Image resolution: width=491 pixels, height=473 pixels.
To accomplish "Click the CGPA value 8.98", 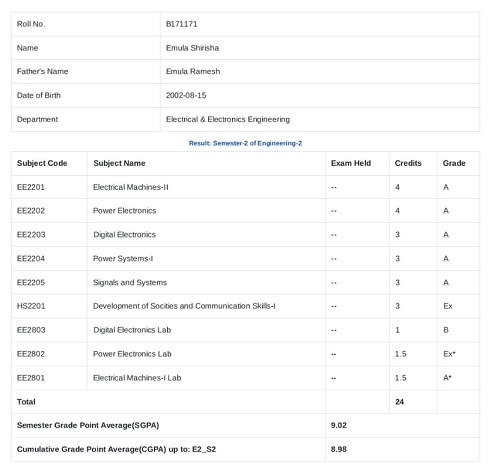I will pos(339,449).
